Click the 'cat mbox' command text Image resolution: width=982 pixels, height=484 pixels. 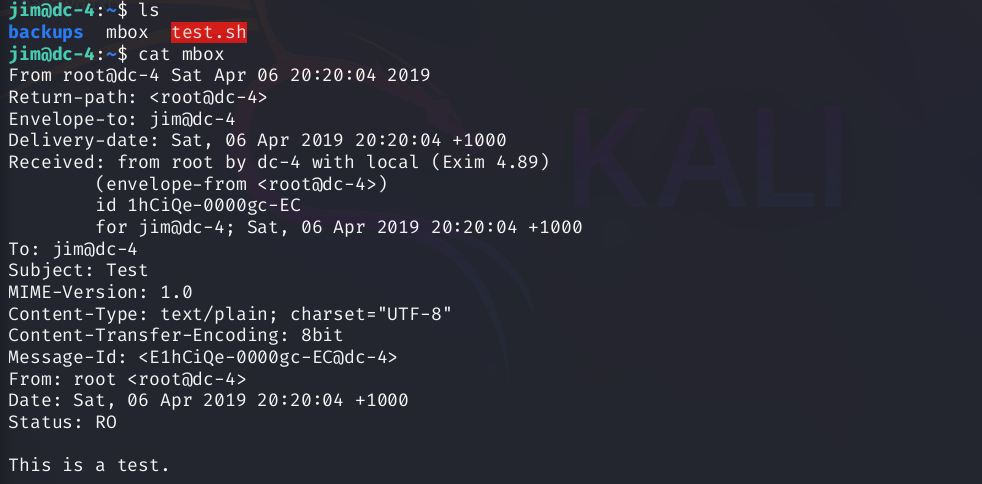pyautogui.click(x=181, y=53)
